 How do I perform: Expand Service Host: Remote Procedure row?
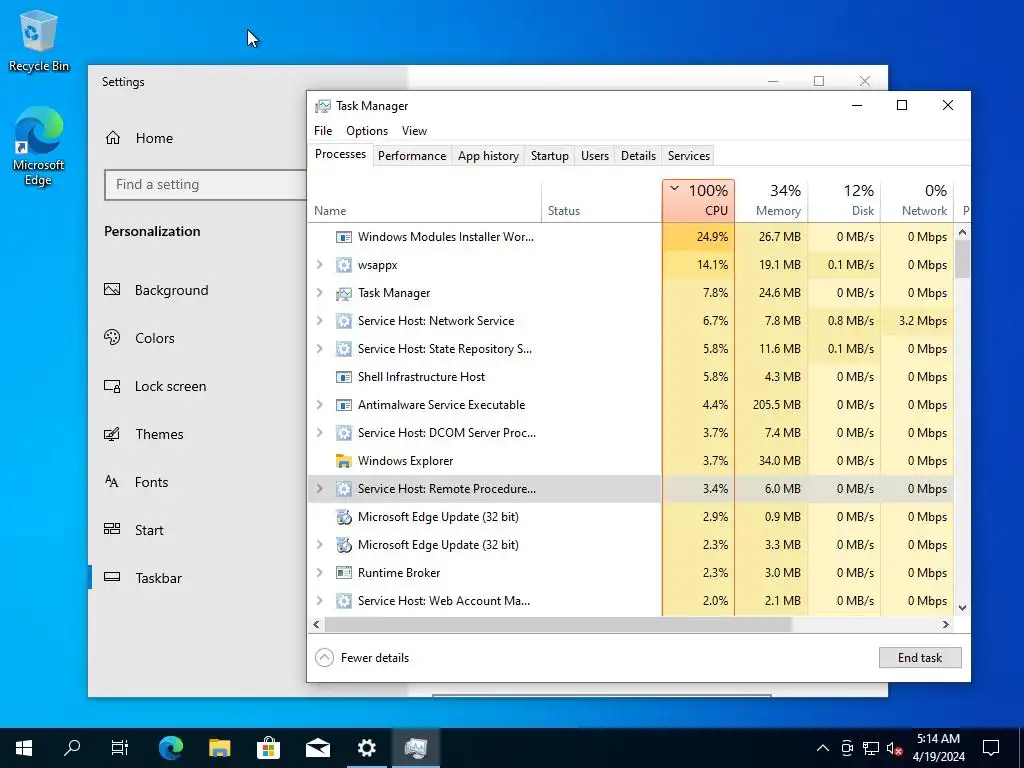319,488
